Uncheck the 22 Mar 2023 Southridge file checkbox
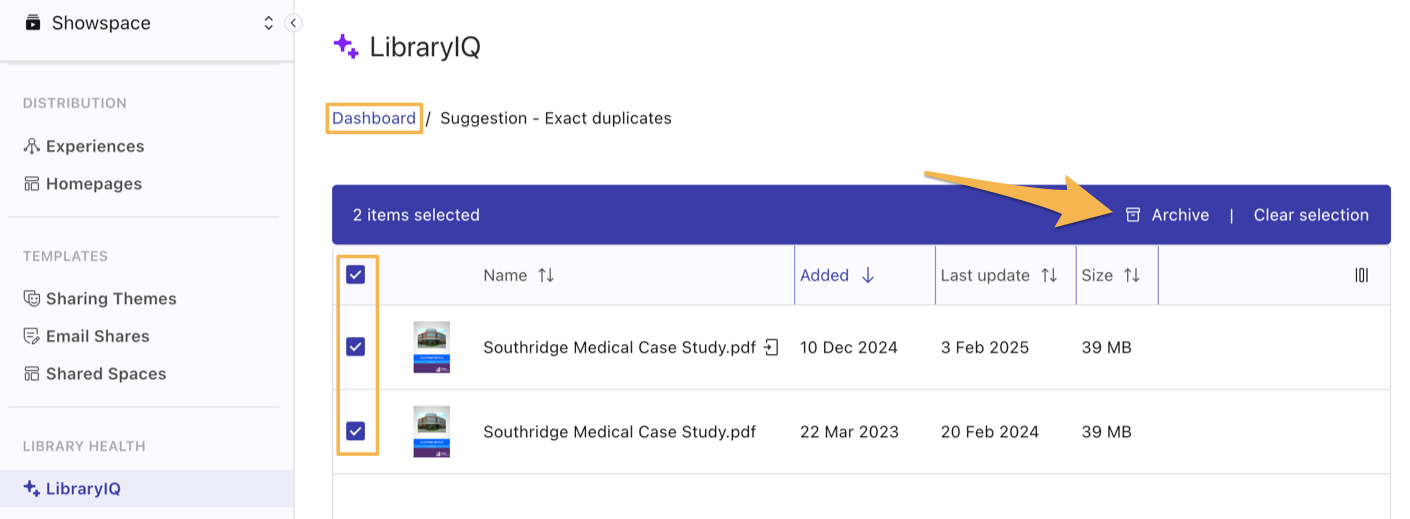This screenshot has height=519, width=1410. 356,431
